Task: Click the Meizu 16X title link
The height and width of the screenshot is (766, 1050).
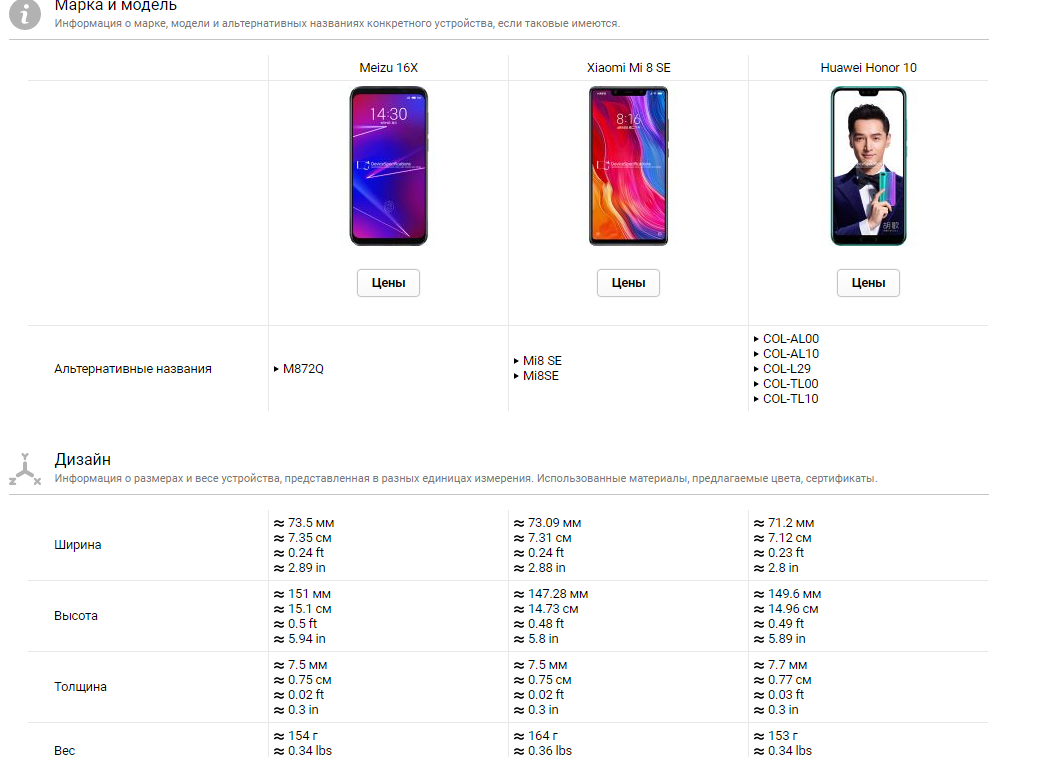Action: click(x=388, y=68)
